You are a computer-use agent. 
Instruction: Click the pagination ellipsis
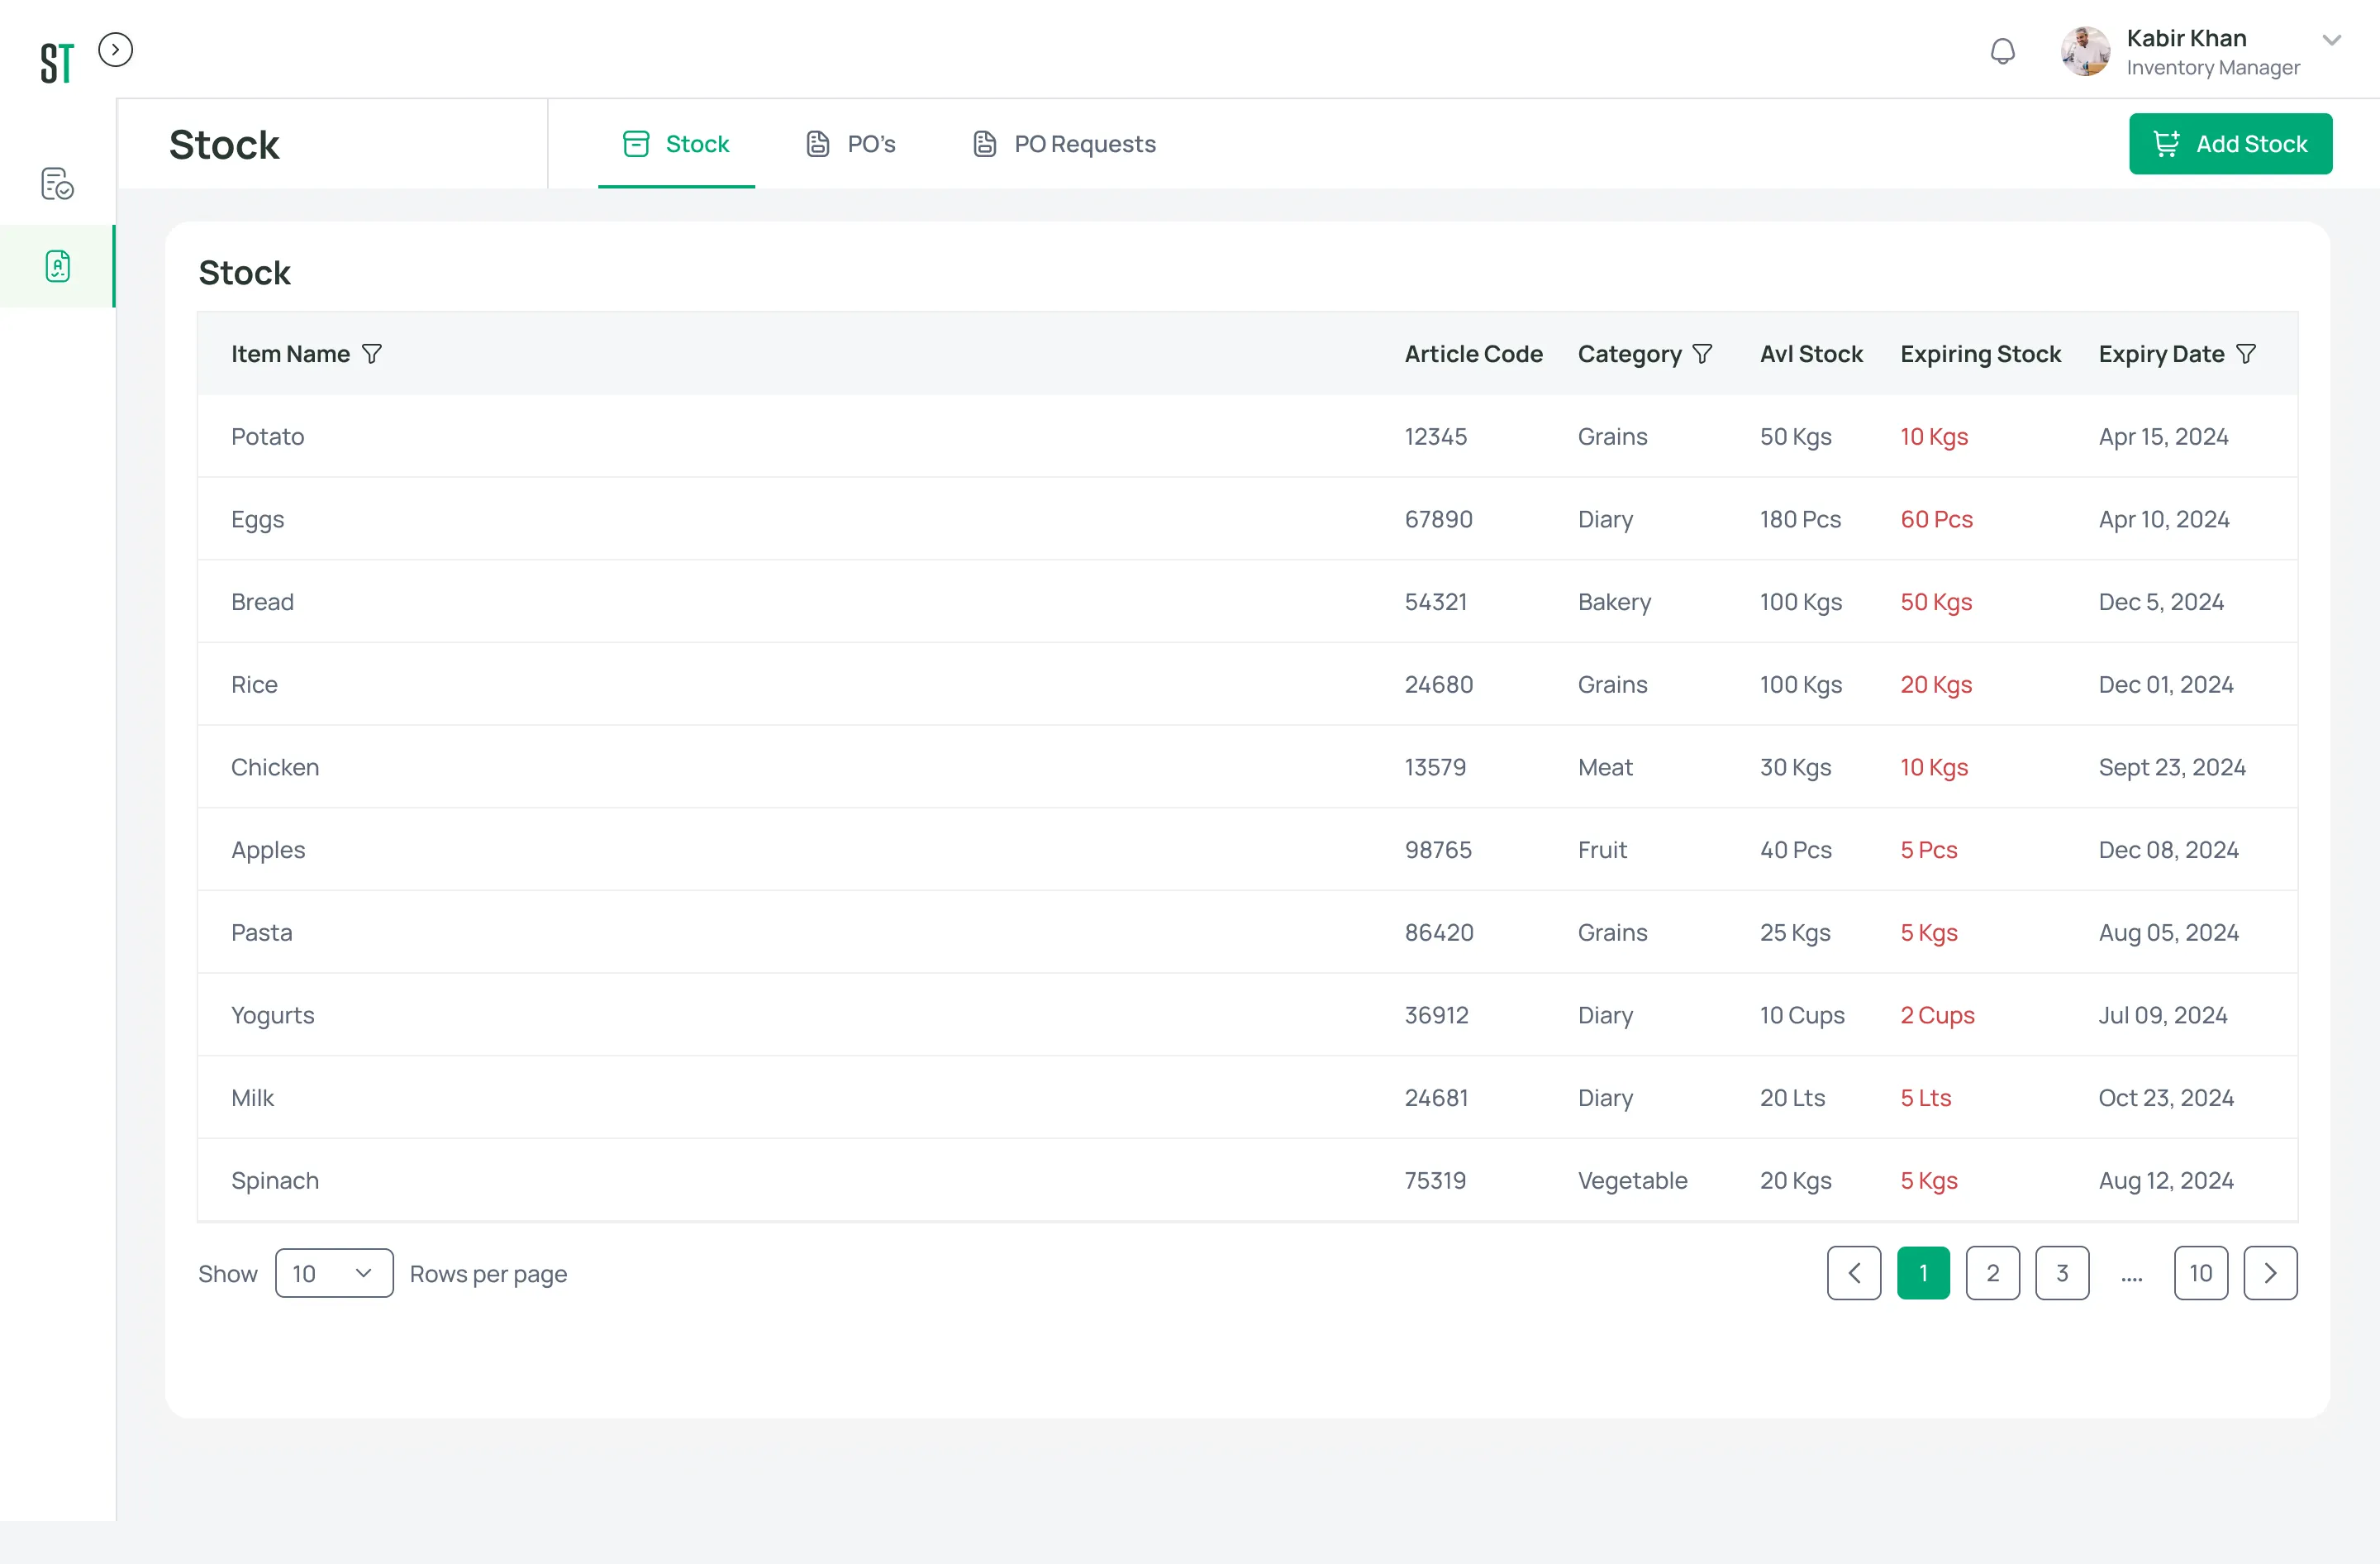point(2131,1278)
